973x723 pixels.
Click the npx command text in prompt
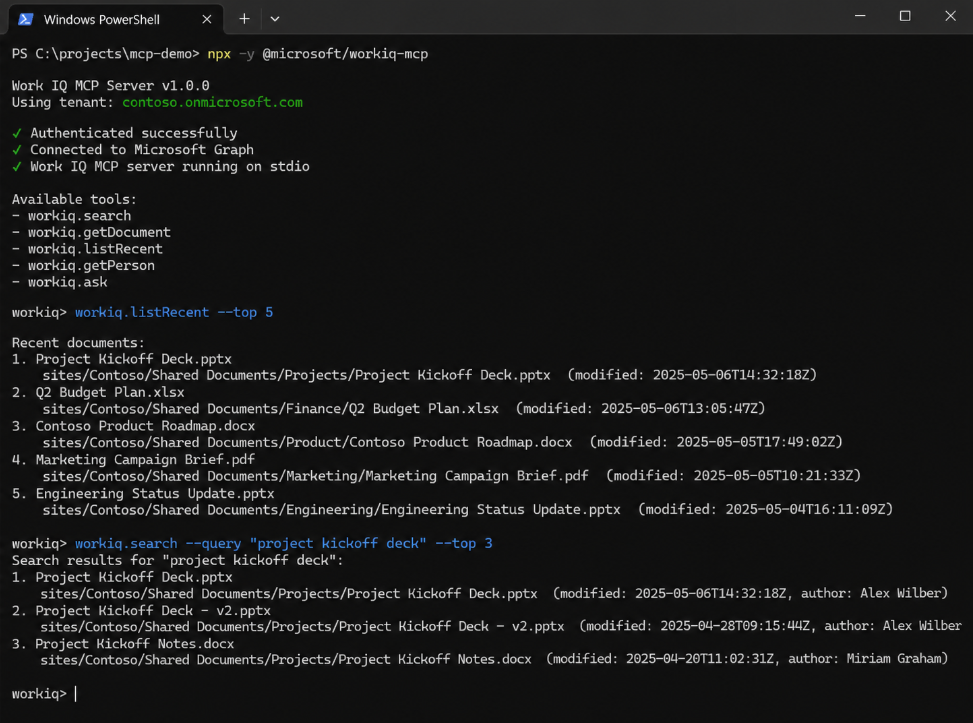219,54
